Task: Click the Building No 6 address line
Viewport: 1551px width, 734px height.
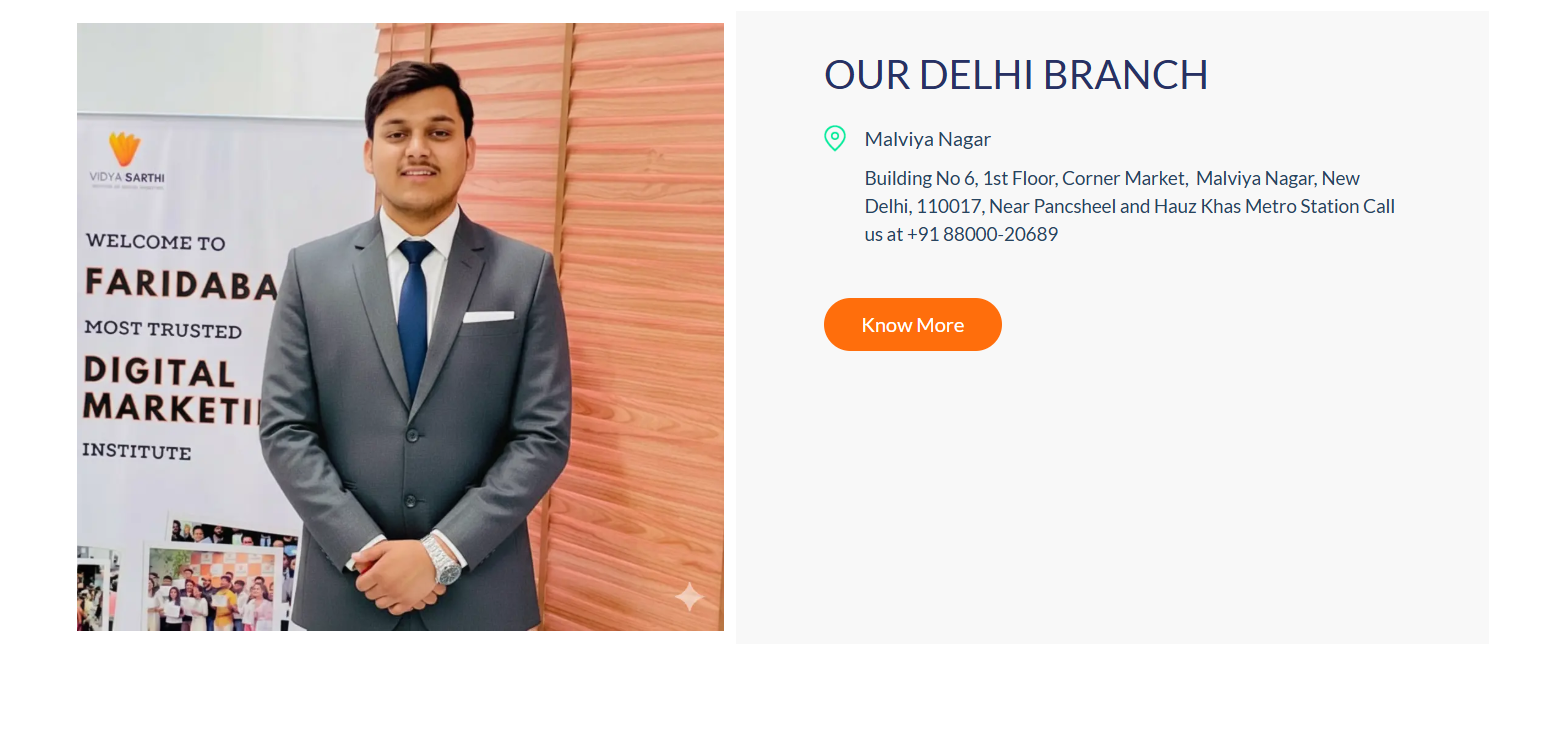Action: (x=1112, y=179)
